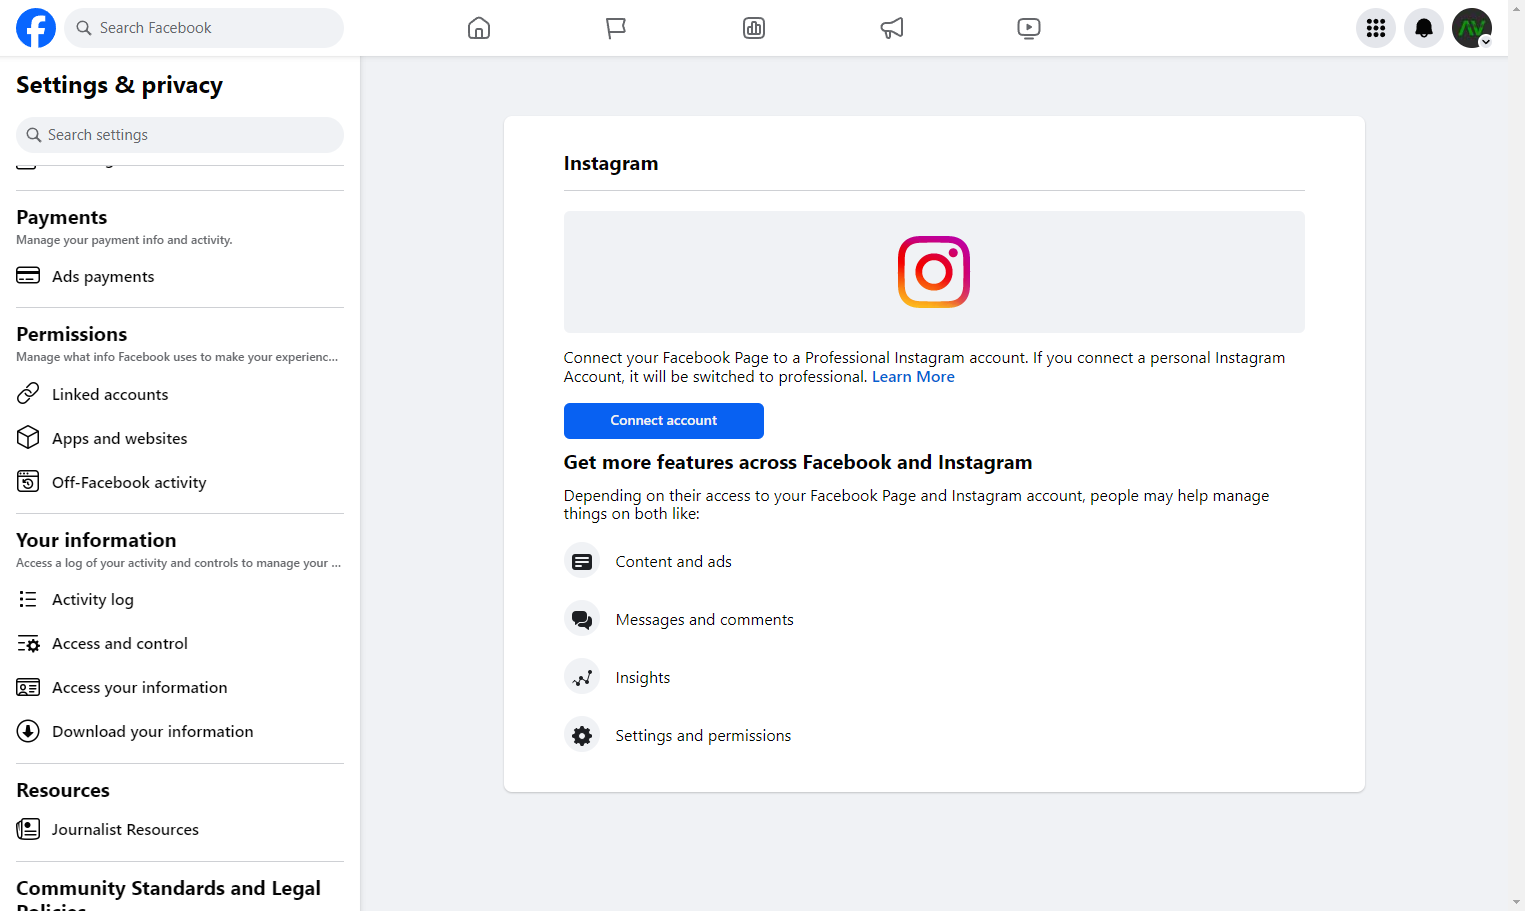Open the notifications bell icon
The width and height of the screenshot is (1525, 911).
click(x=1424, y=28)
